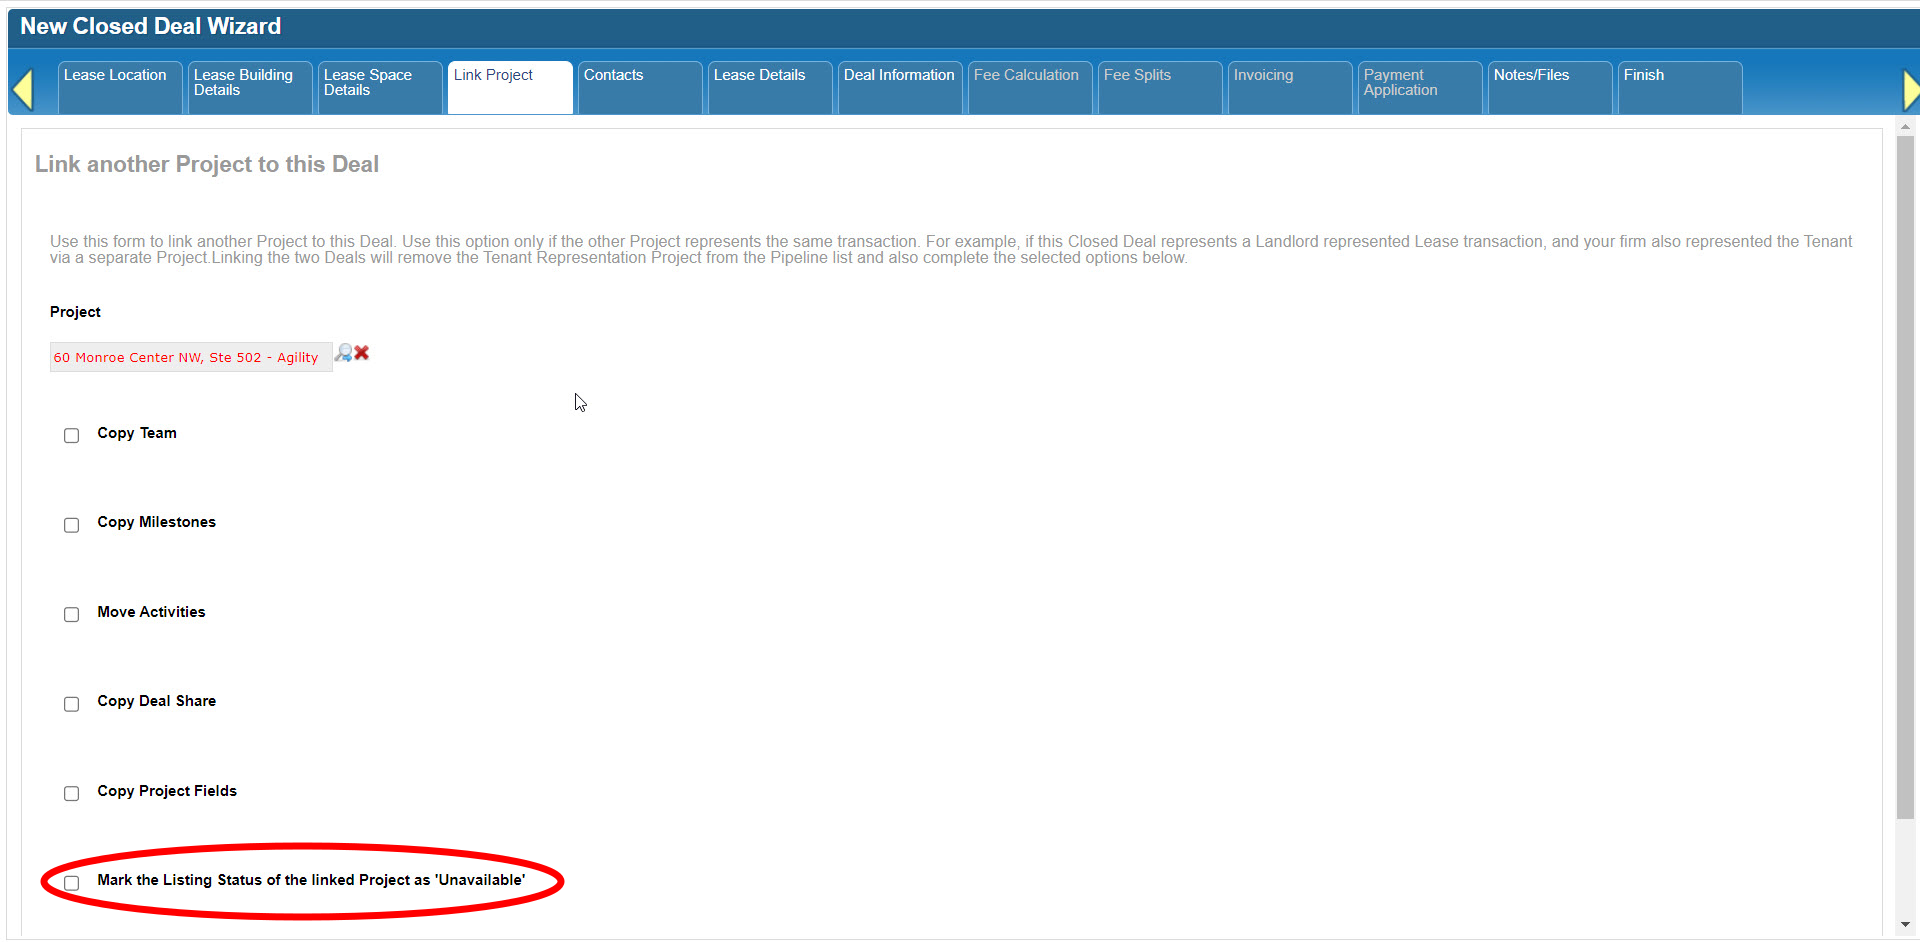The height and width of the screenshot is (942, 1920).
Task: Select the Notes/Files tab
Action: 1549,87
